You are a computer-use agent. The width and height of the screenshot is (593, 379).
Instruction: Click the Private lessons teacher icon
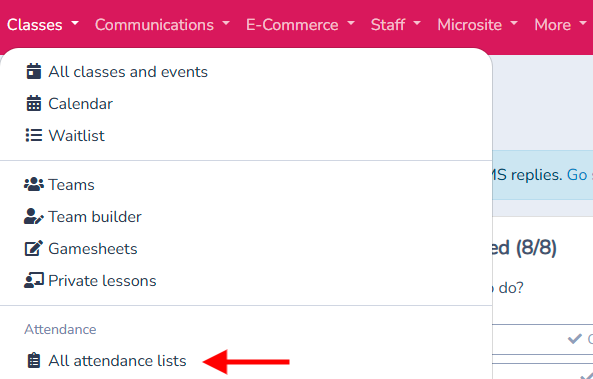click(34, 281)
